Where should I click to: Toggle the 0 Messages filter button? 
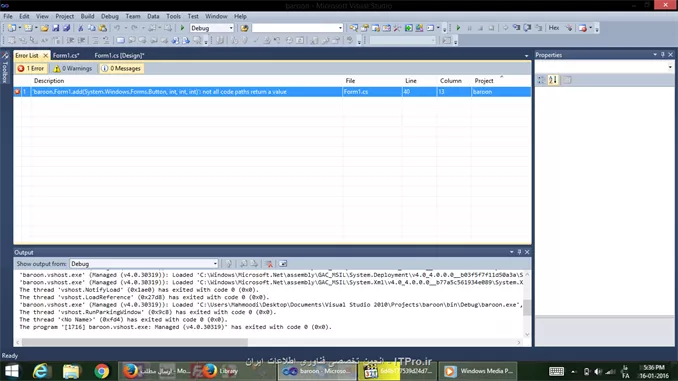click(122, 68)
